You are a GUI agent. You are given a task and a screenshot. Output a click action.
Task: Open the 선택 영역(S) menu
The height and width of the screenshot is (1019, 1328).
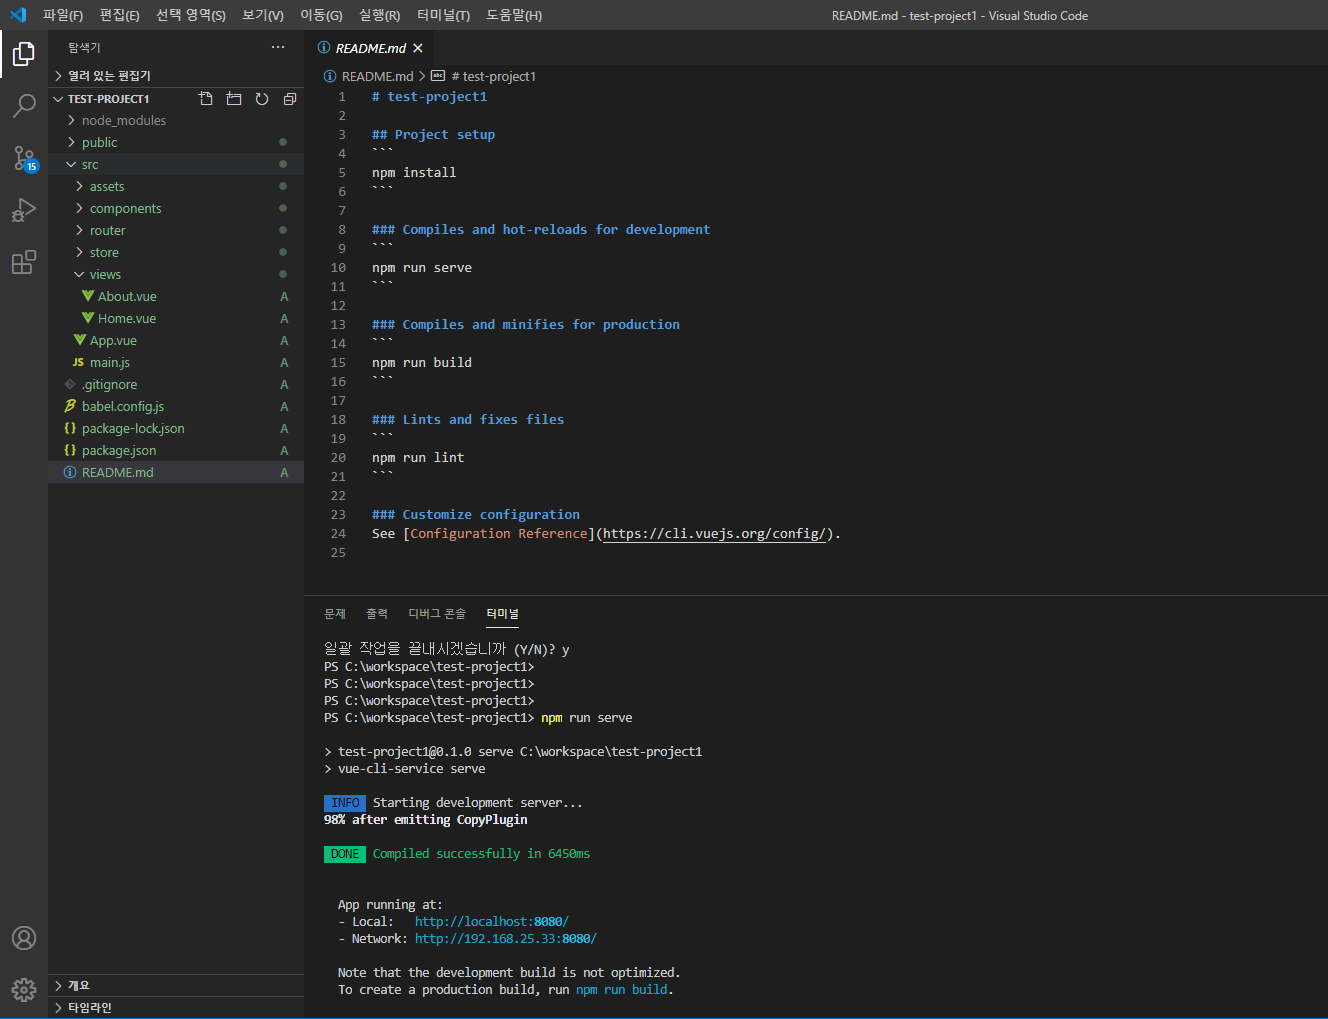[191, 15]
